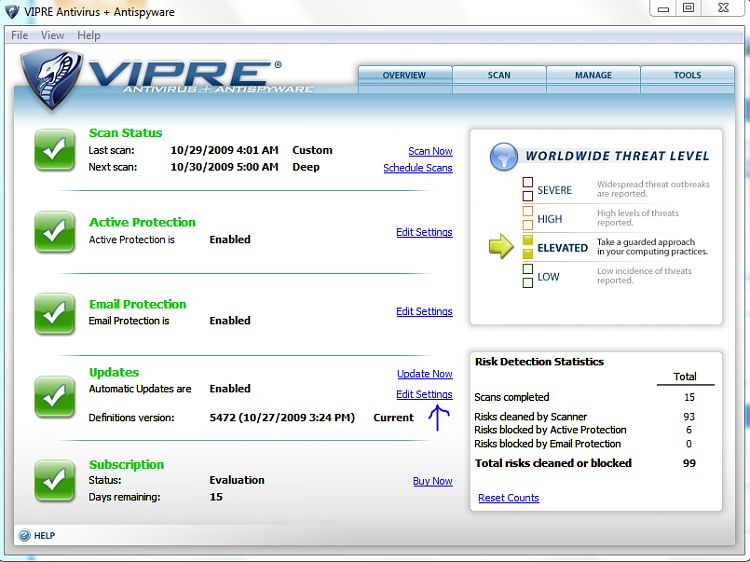This screenshot has width=750, height=562.
Task: Click the Current definitions status text
Action: (393, 418)
